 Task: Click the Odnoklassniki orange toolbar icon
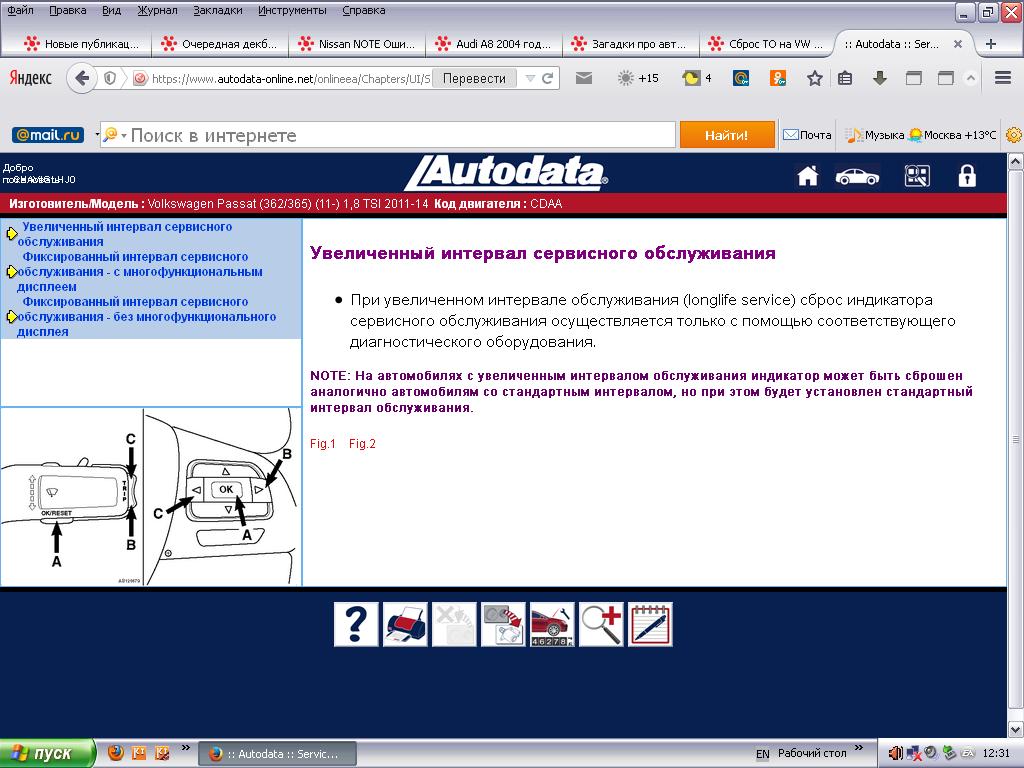(778, 78)
